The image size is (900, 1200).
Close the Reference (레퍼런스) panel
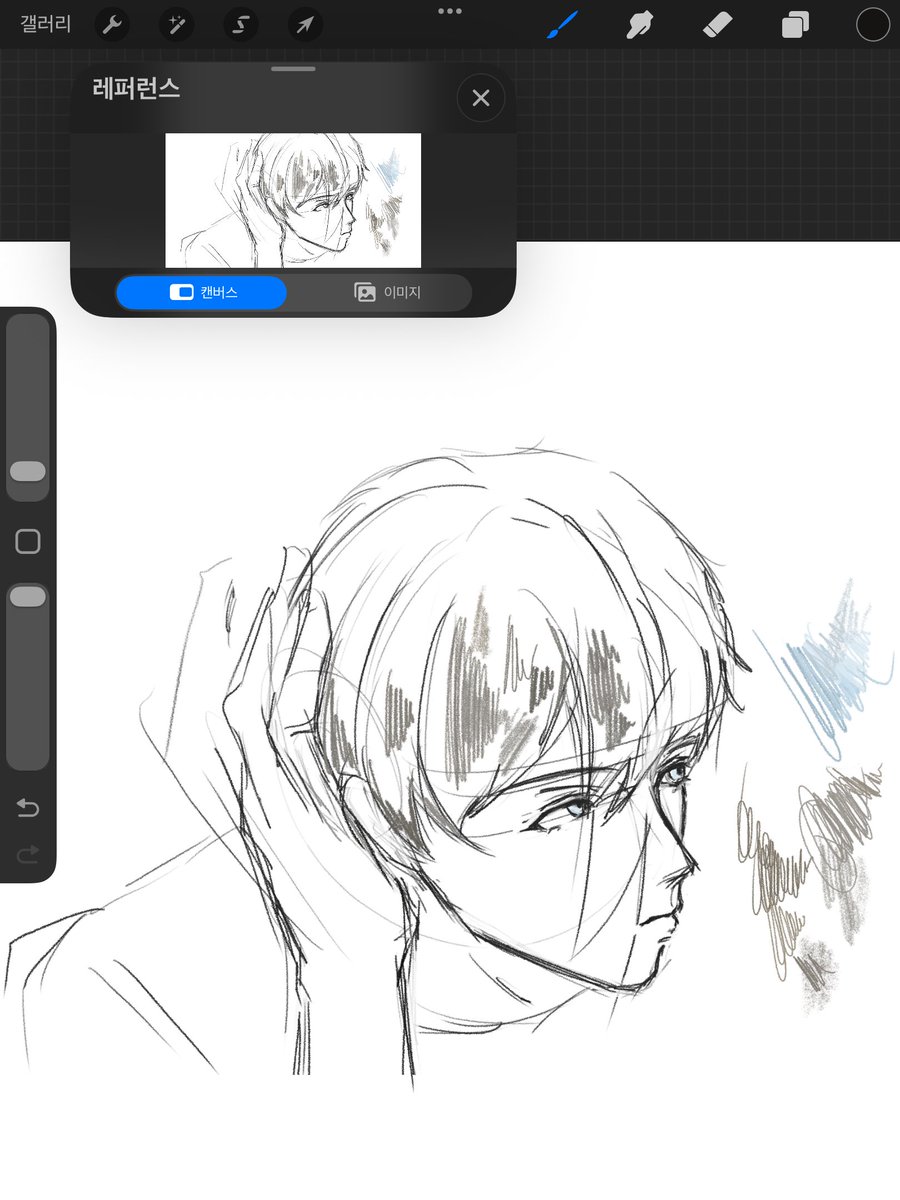(481, 98)
